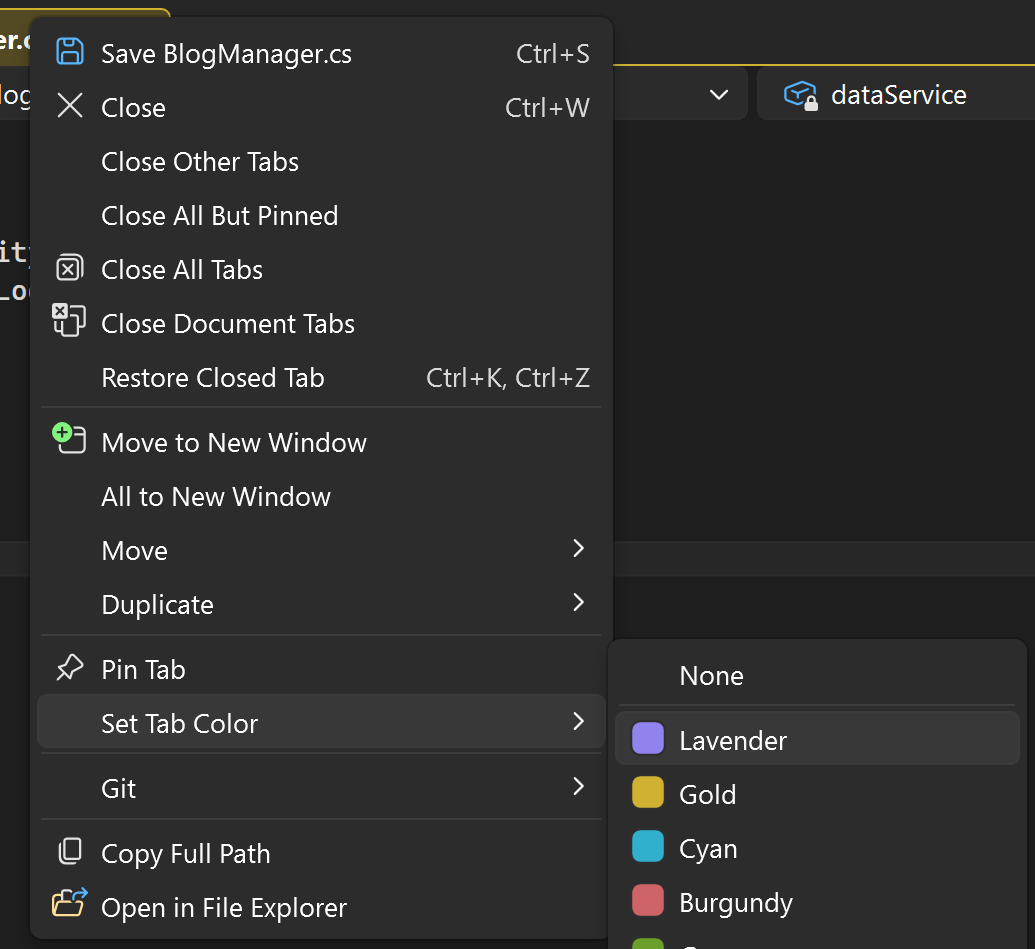Click the Open in File Explorer folder icon
1035x949 pixels.
click(69, 906)
